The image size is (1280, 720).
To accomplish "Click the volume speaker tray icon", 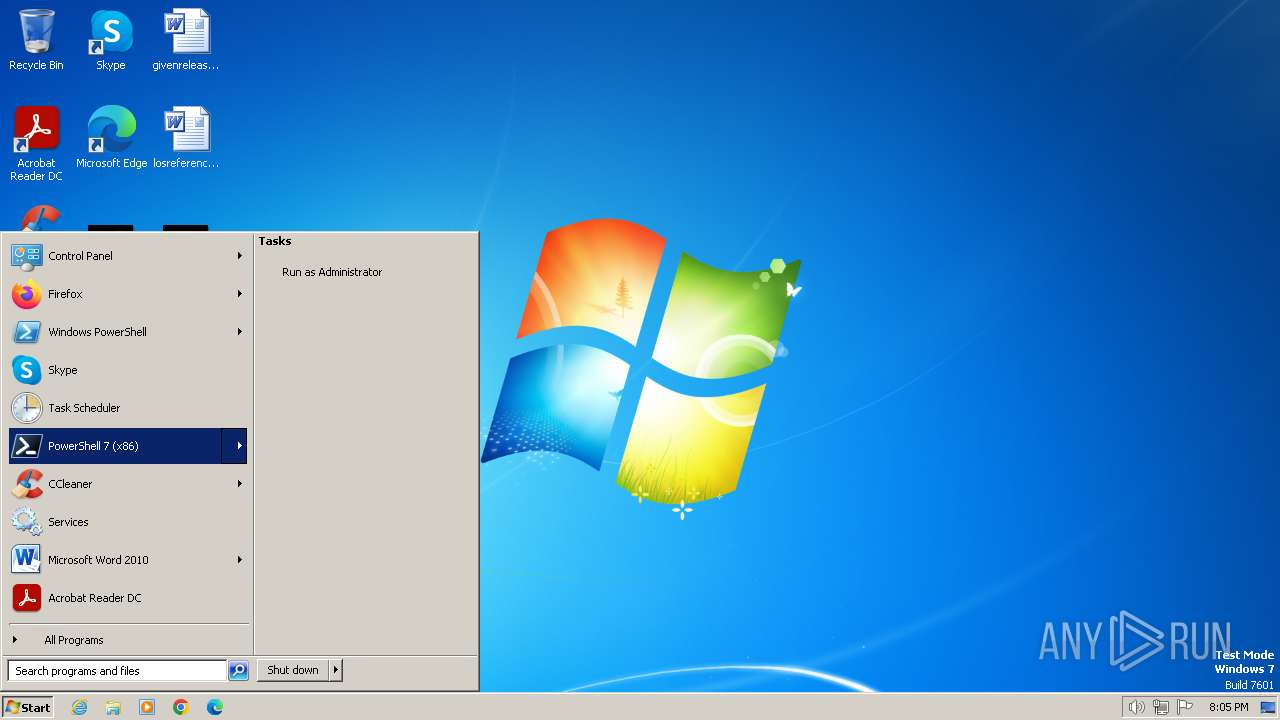I will 1136,707.
